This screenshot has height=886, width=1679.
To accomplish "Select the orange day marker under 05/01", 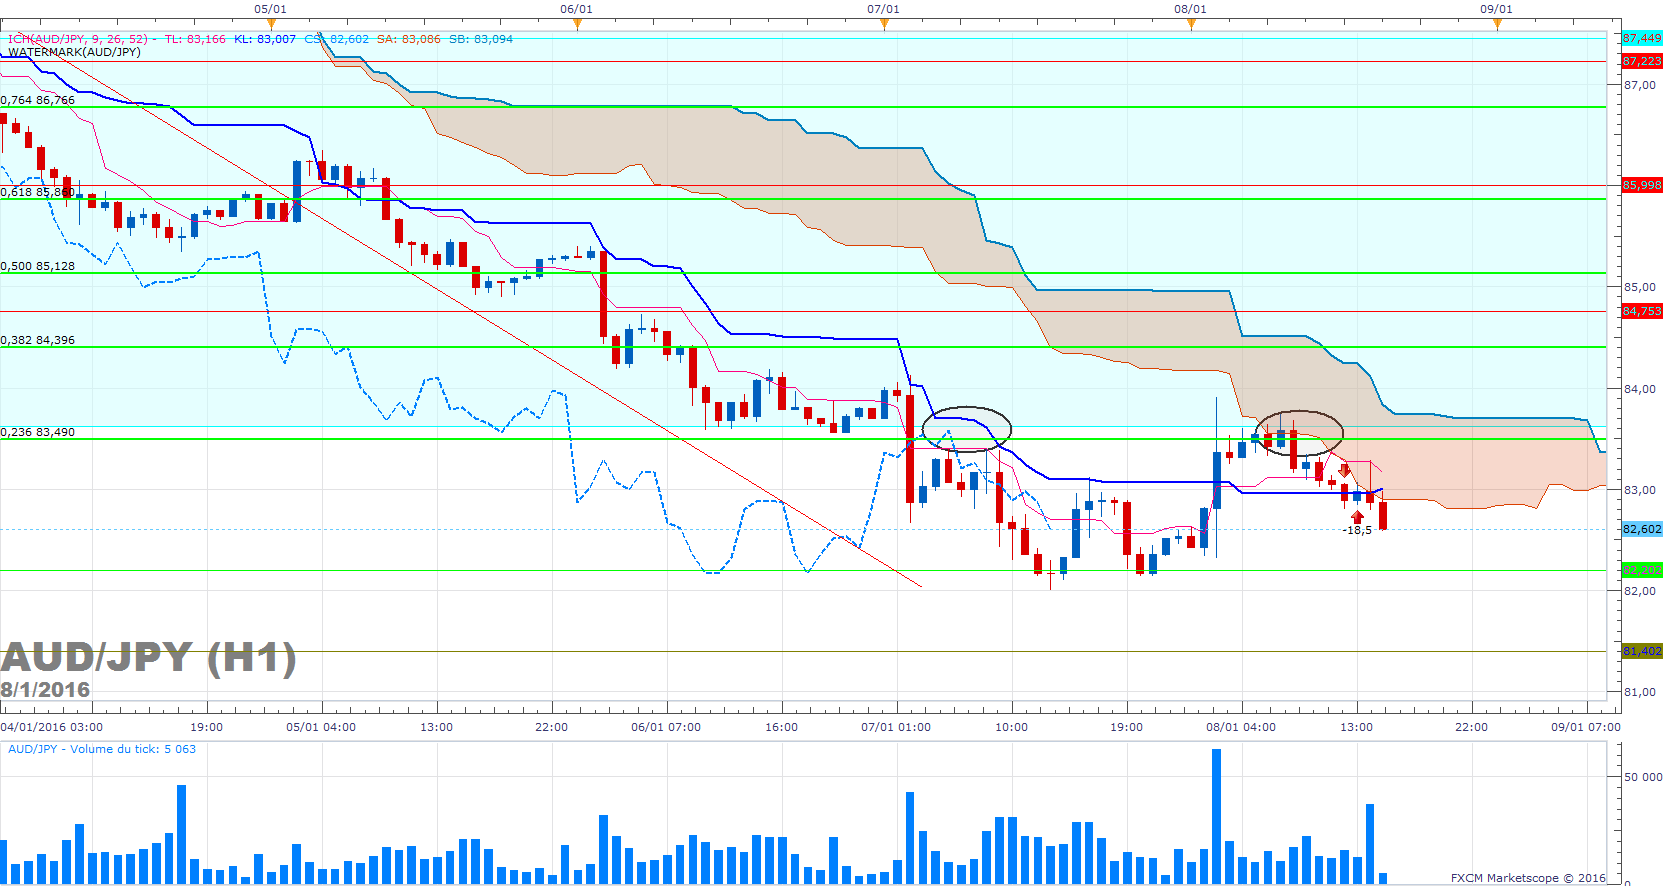I will coord(270,24).
